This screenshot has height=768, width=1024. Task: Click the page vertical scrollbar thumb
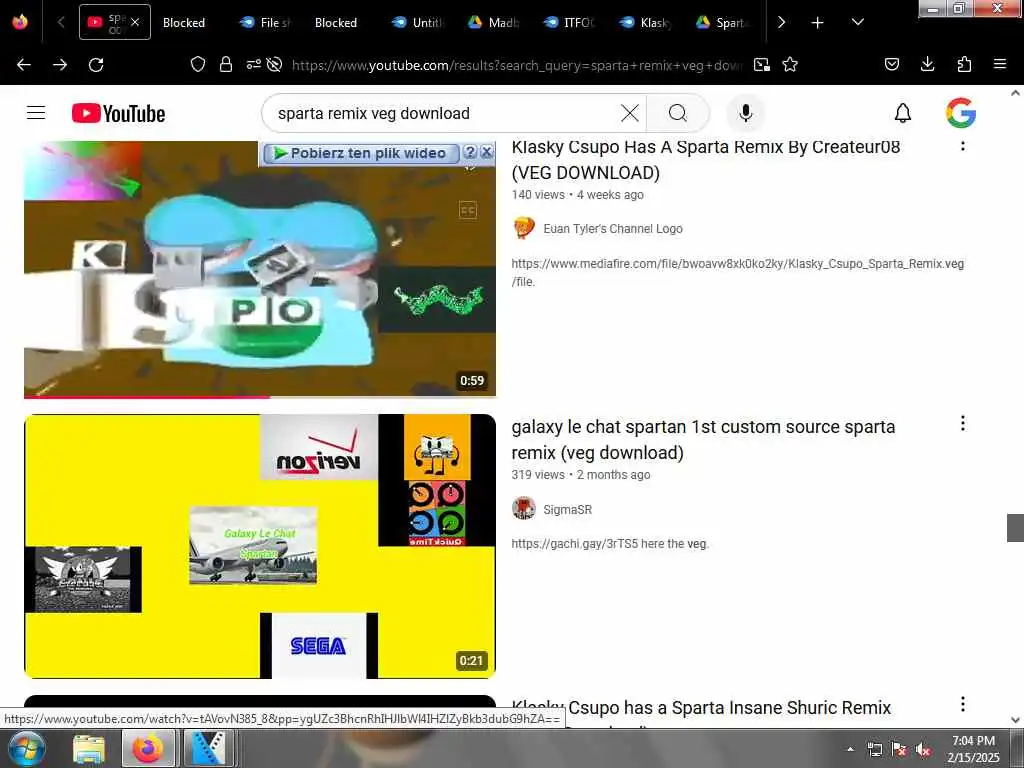coord(1016,528)
